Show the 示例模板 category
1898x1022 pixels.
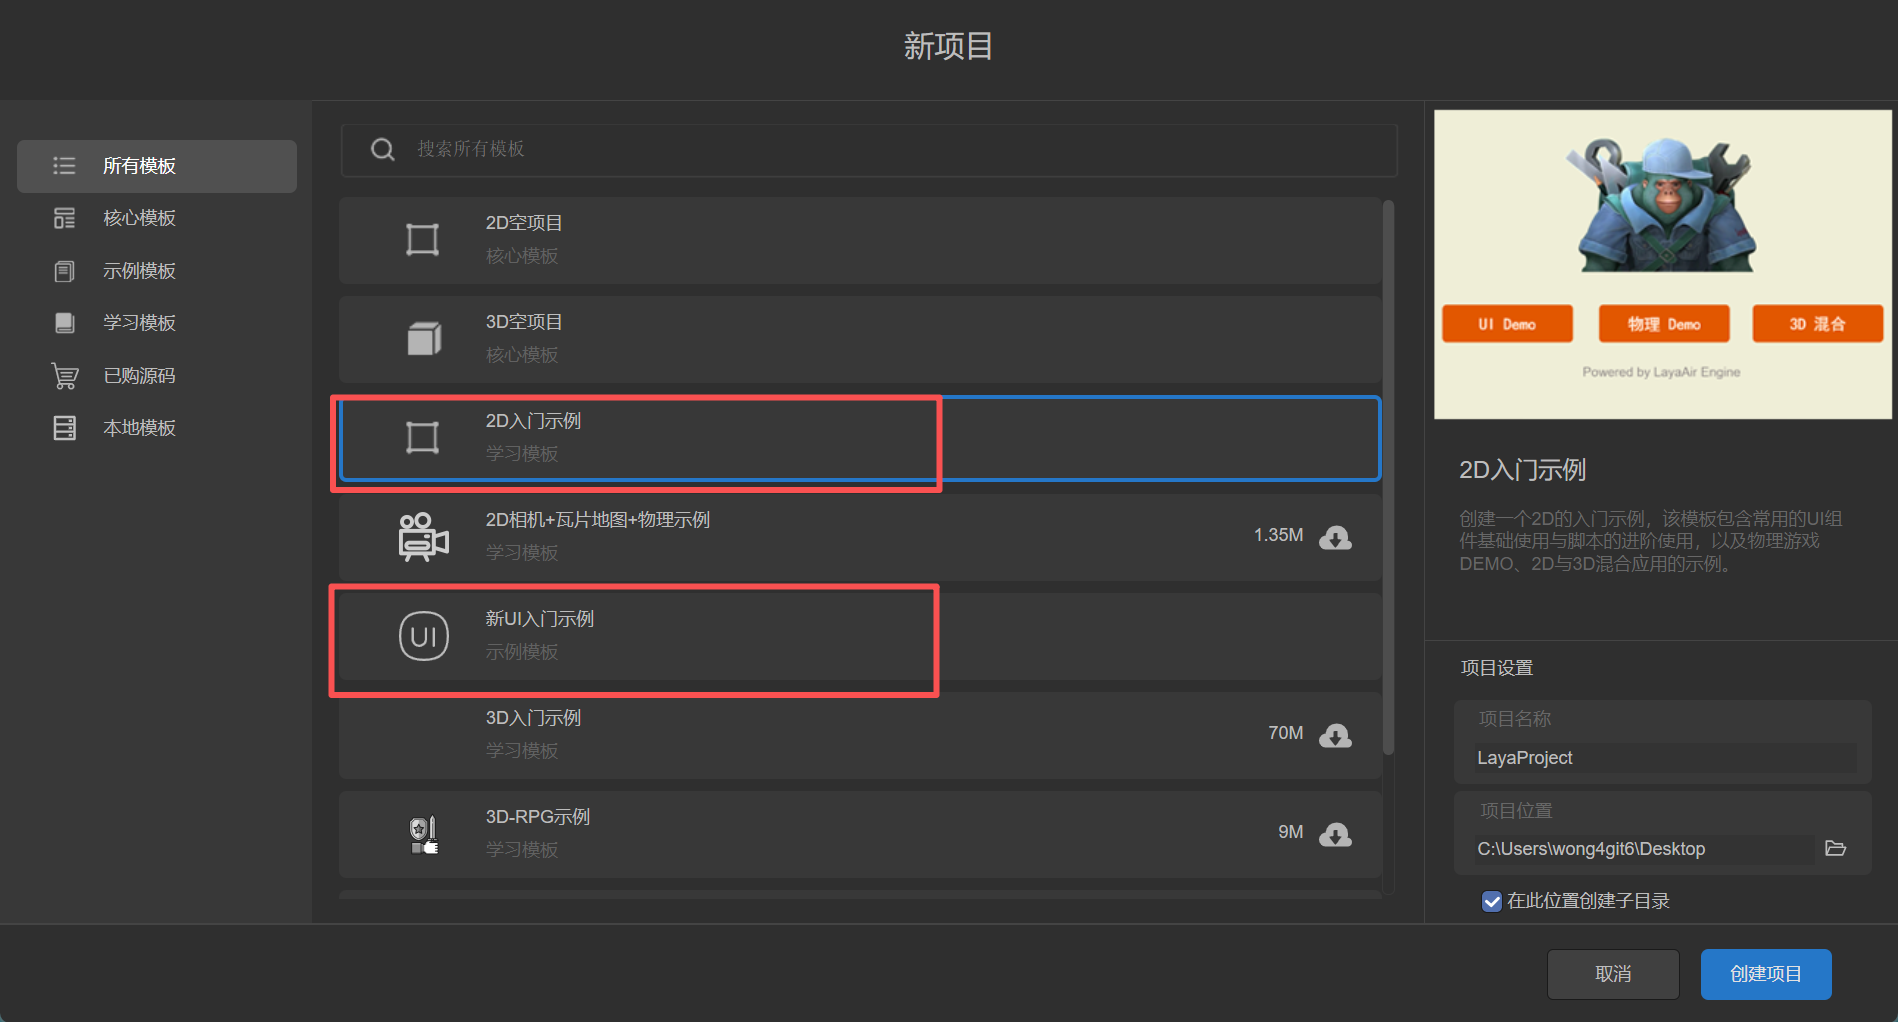pyautogui.click(x=139, y=271)
